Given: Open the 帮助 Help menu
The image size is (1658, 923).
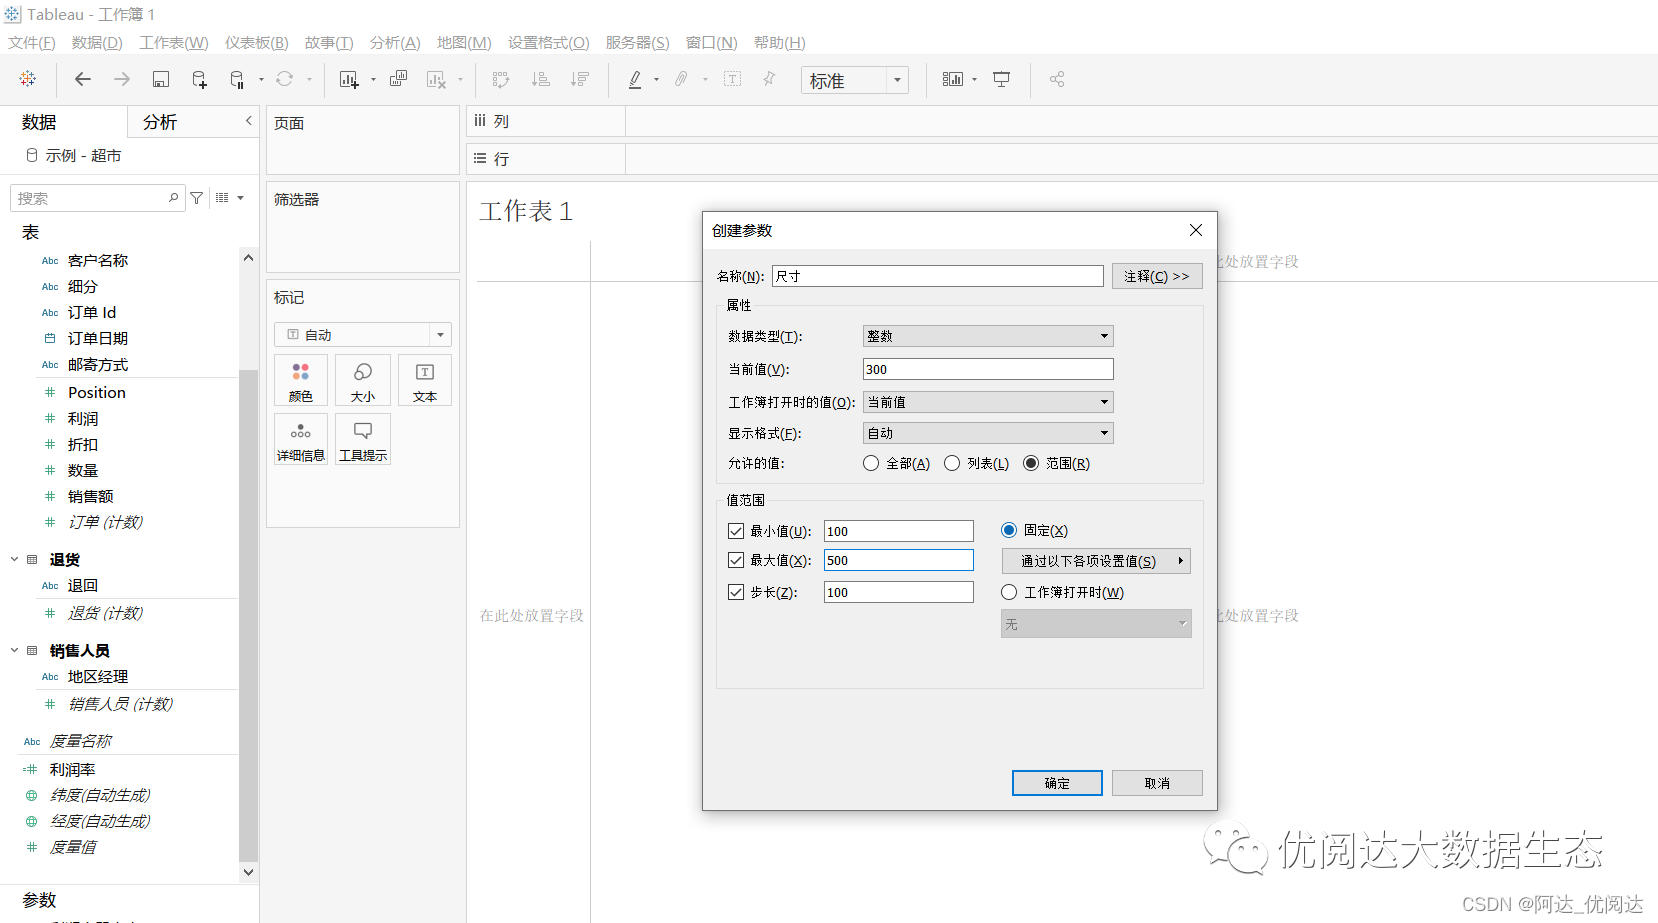Looking at the screenshot, I should coord(779,43).
